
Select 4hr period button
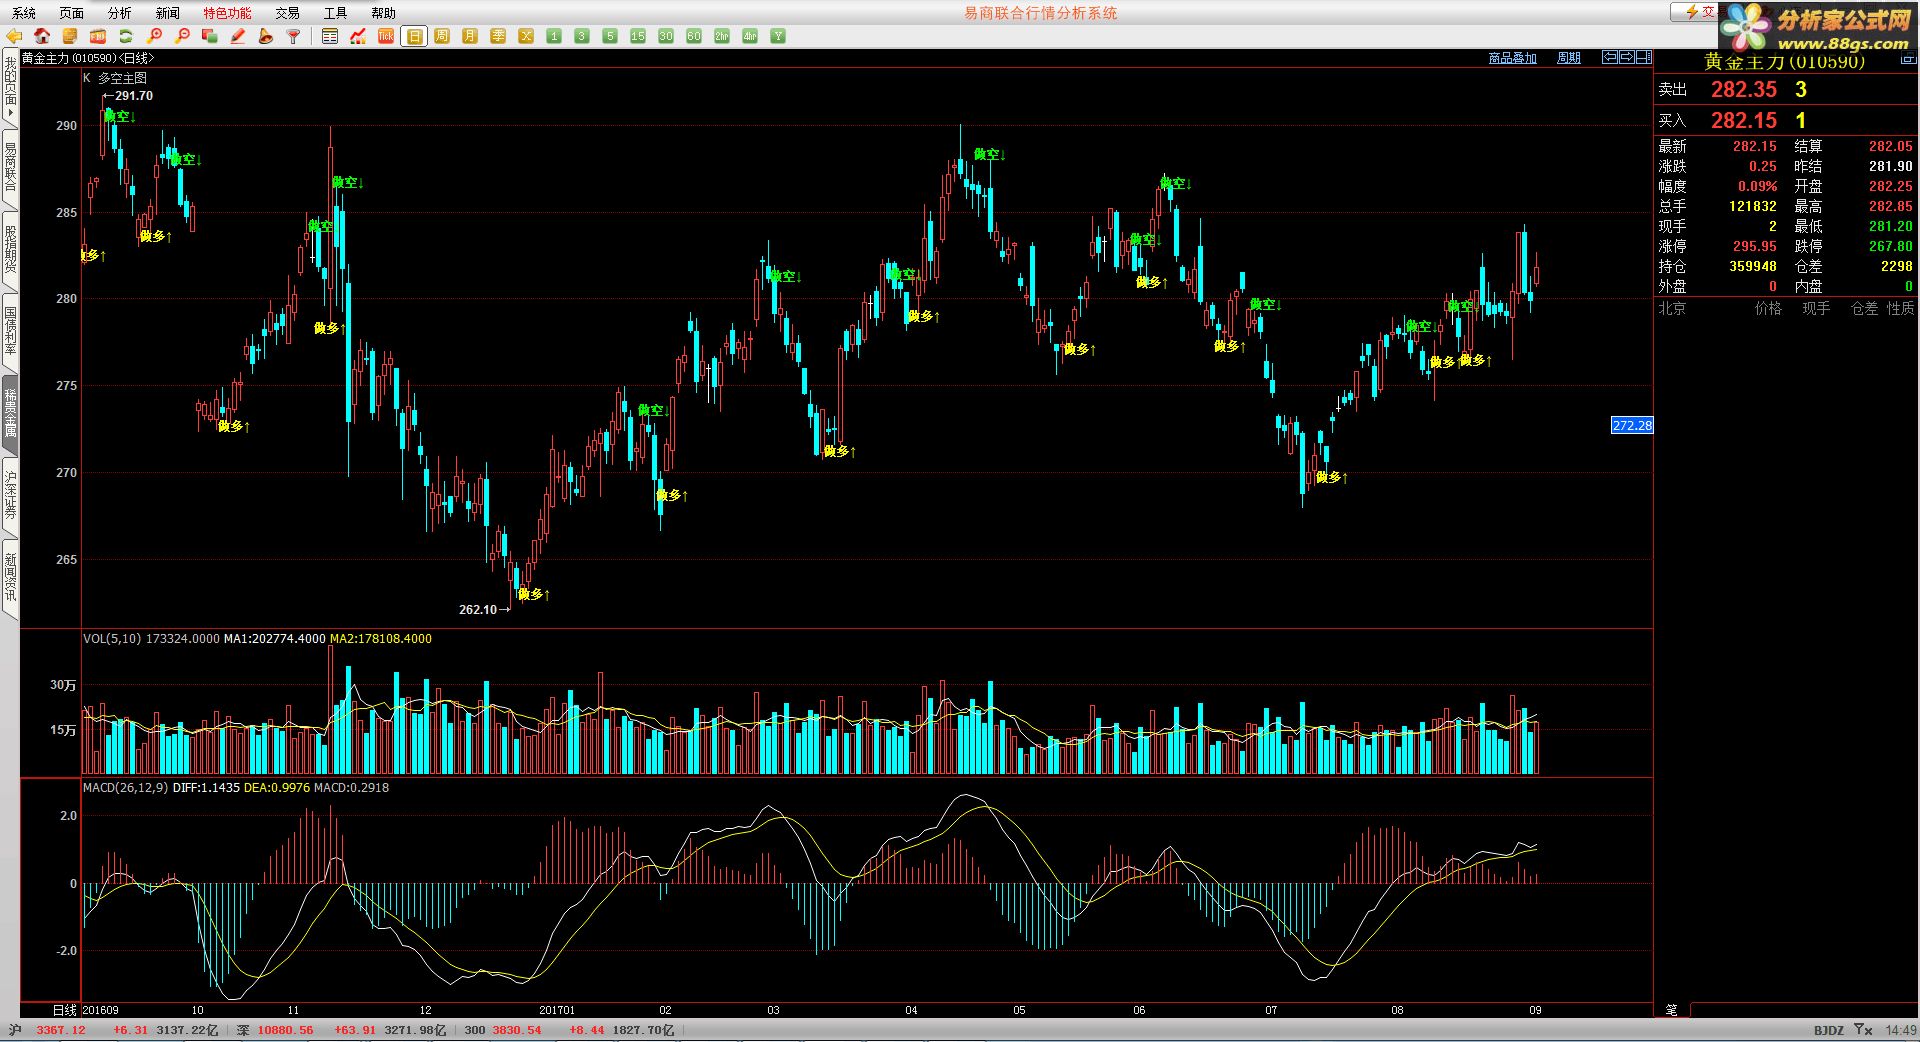click(750, 36)
